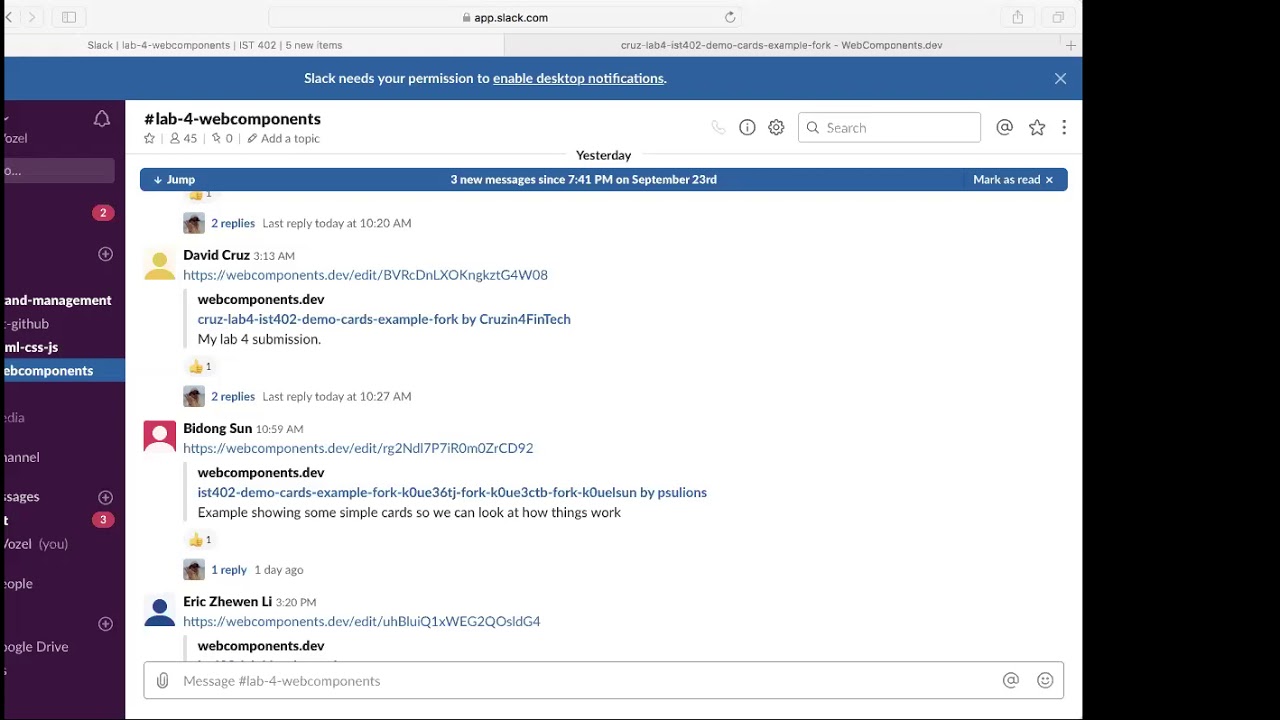
Task: Open cruz-lab4-ist402-demo-cards-example-fork preview link
Action: tap(384, 319)
